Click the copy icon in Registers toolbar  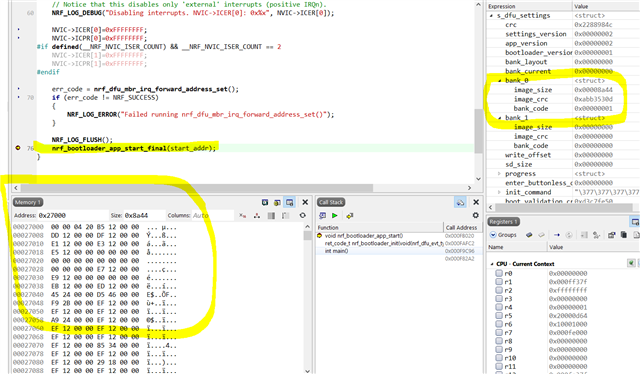click(x=624, y=235)
